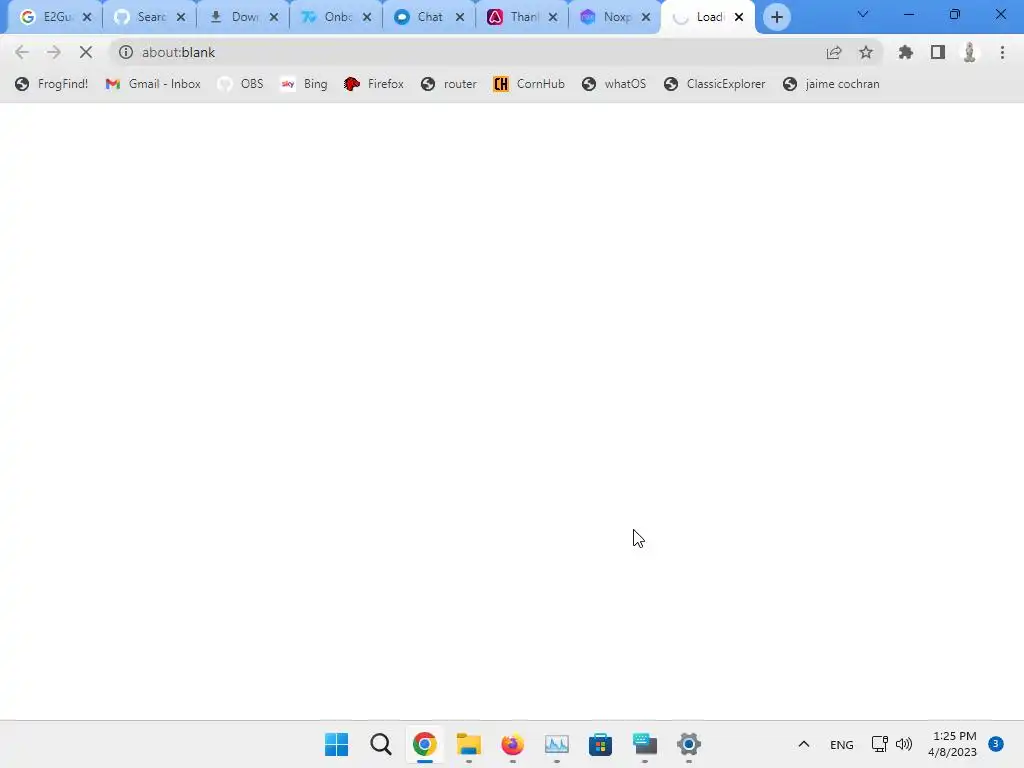Open the Thank tab
The image size is (1024, 768).
pyautogui.click(x=513, y=17)
